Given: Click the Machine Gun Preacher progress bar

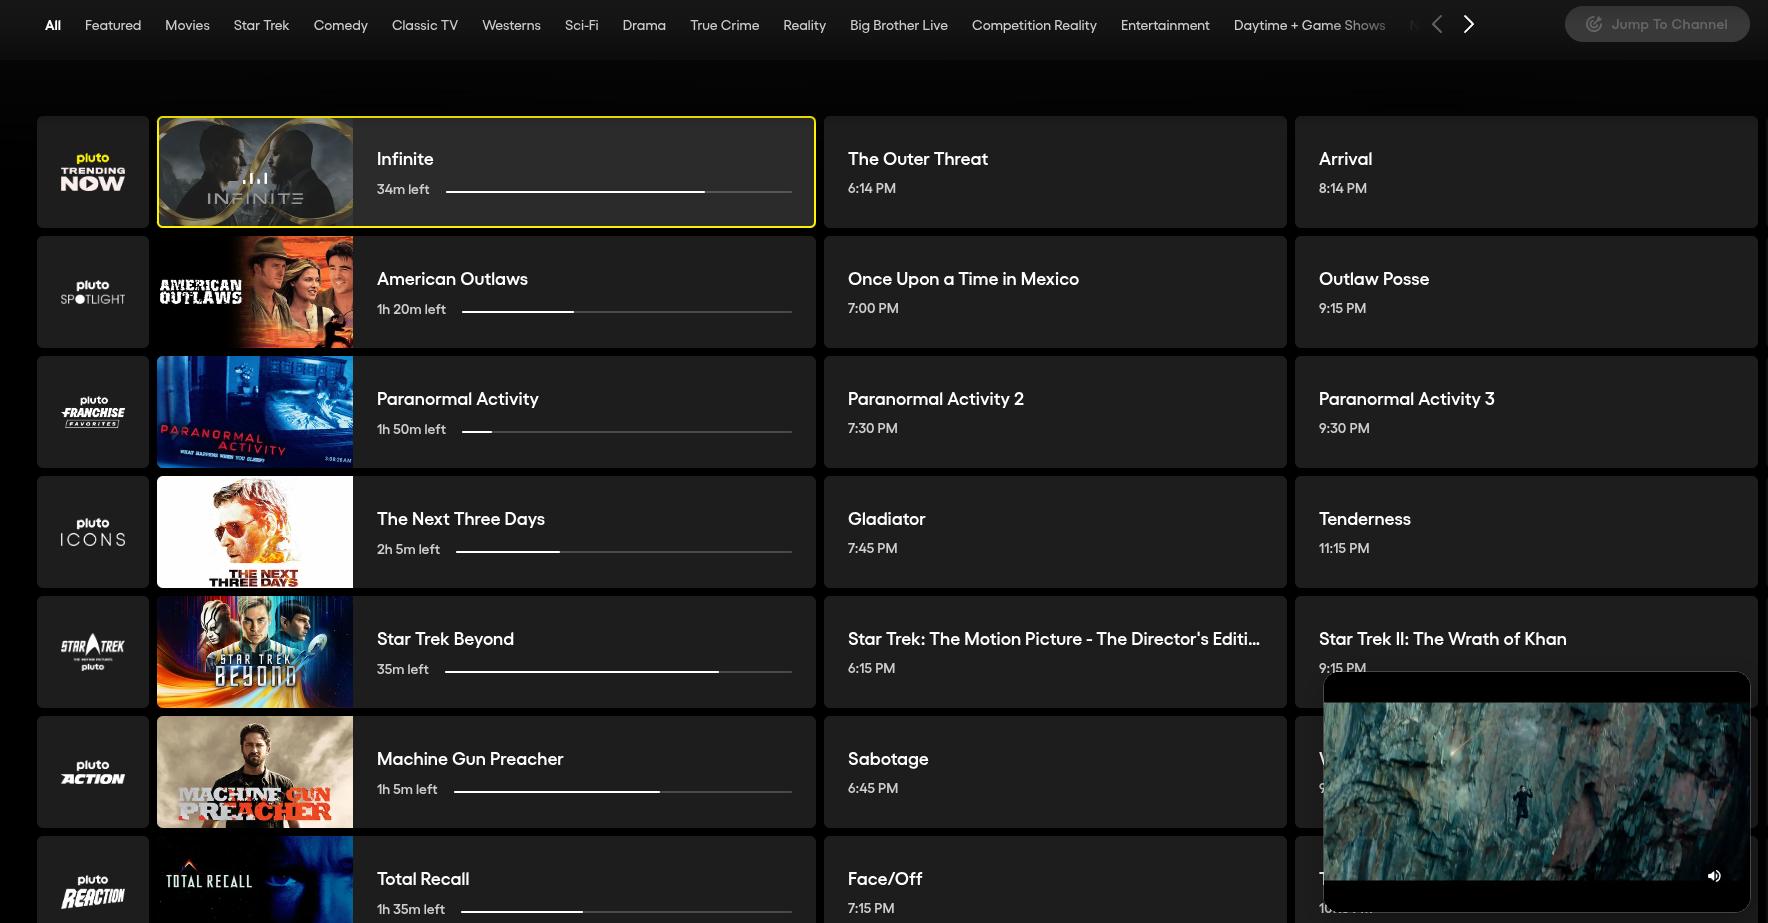Looking at the screenshot, I should pos(623,791).
